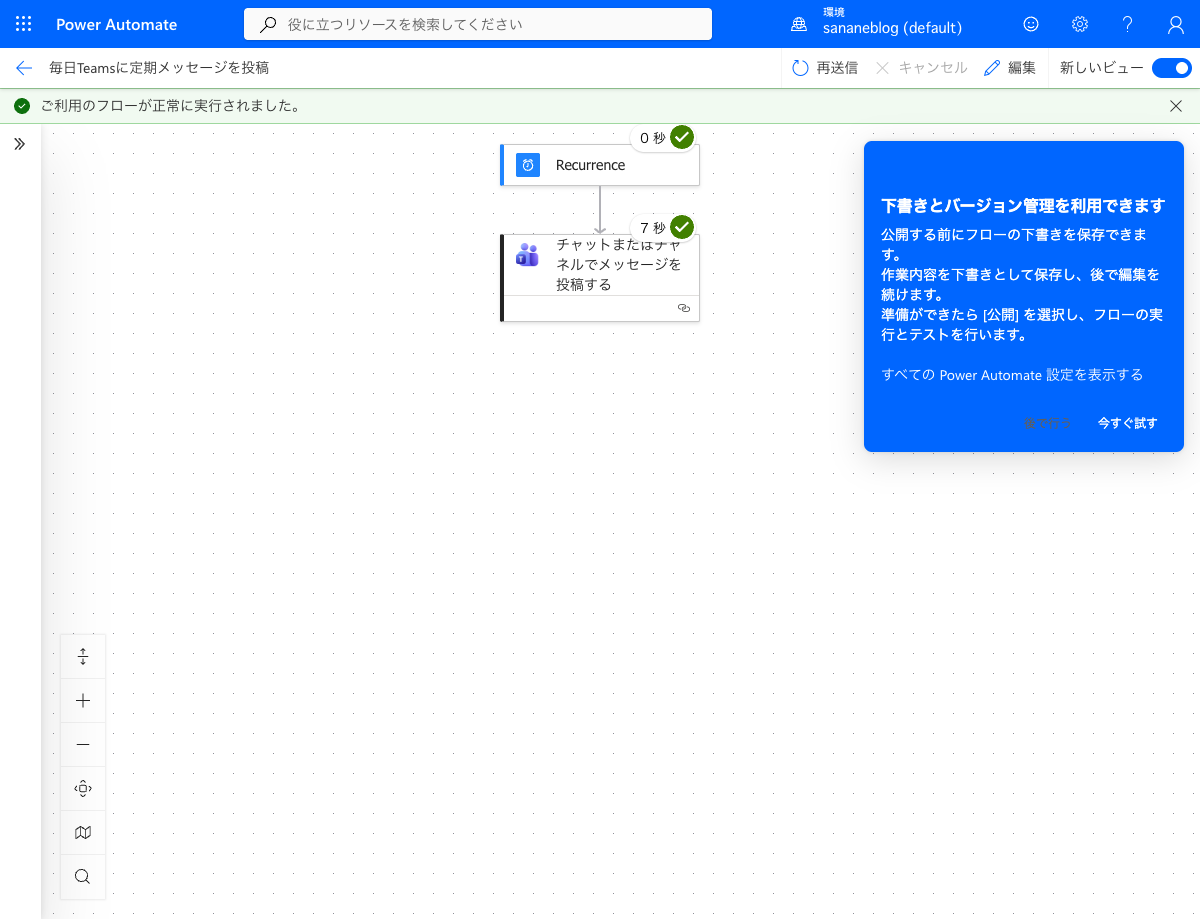The height and width of the screenshot is (919, 1200).
Task: Click the flow title 毎日Teamsに定期メッセージを投稿
Action: 159,68
